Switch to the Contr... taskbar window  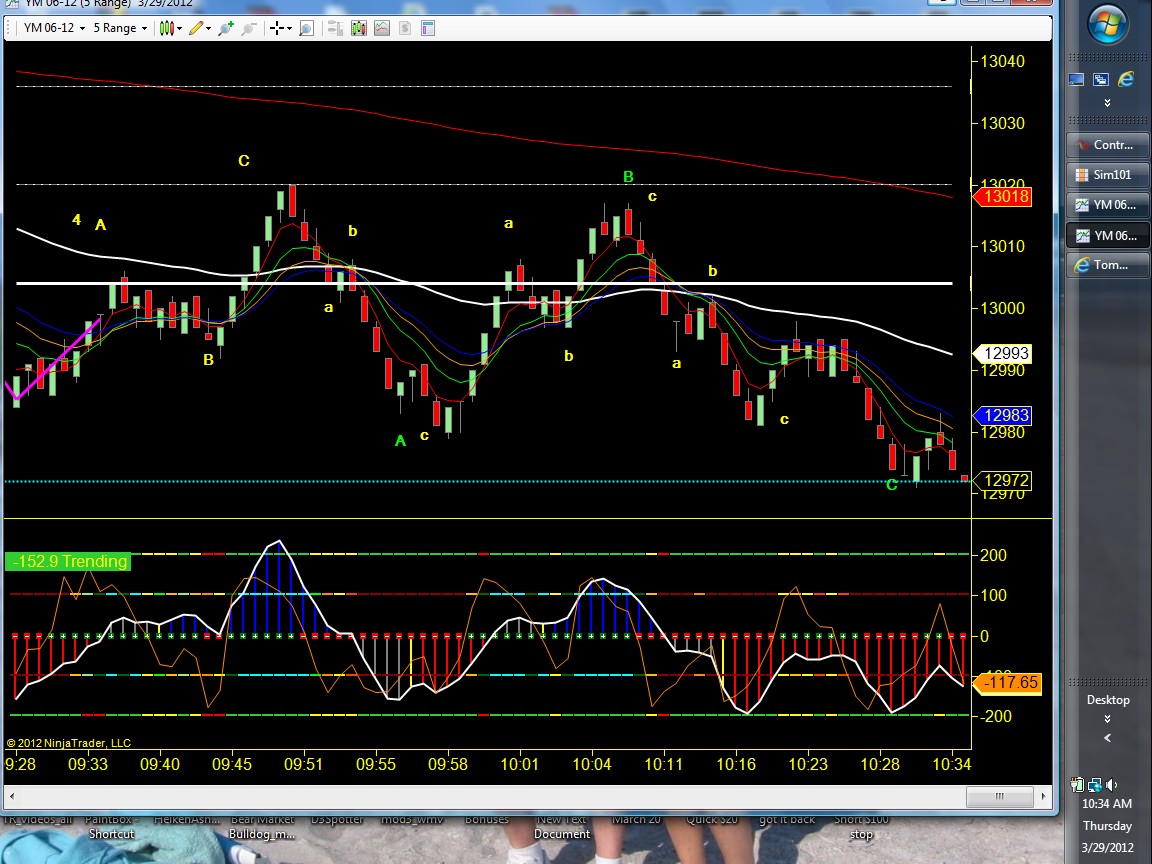(x=1107, y=145)
